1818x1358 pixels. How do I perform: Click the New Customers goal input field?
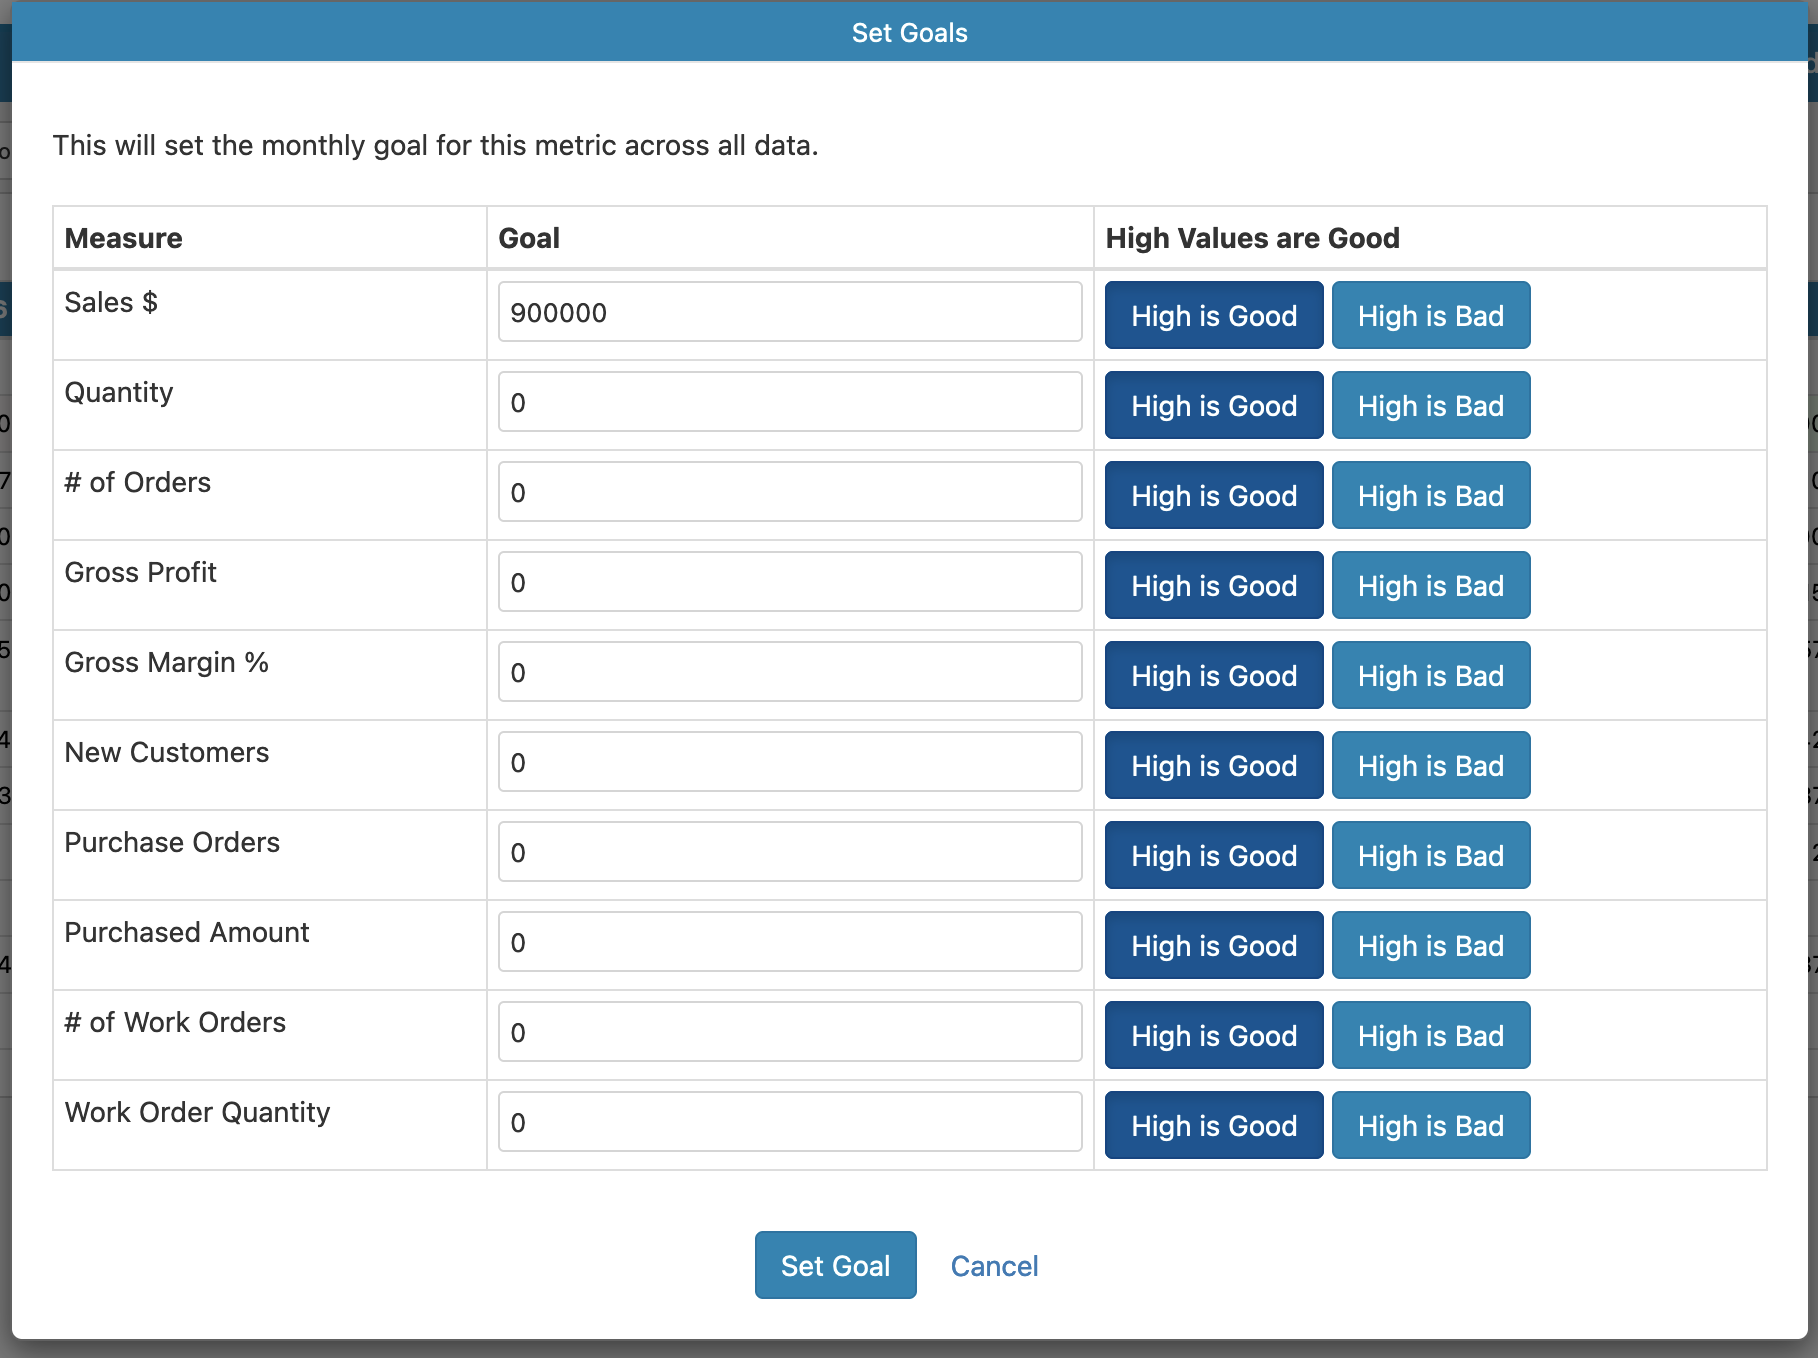pos(790,762)
